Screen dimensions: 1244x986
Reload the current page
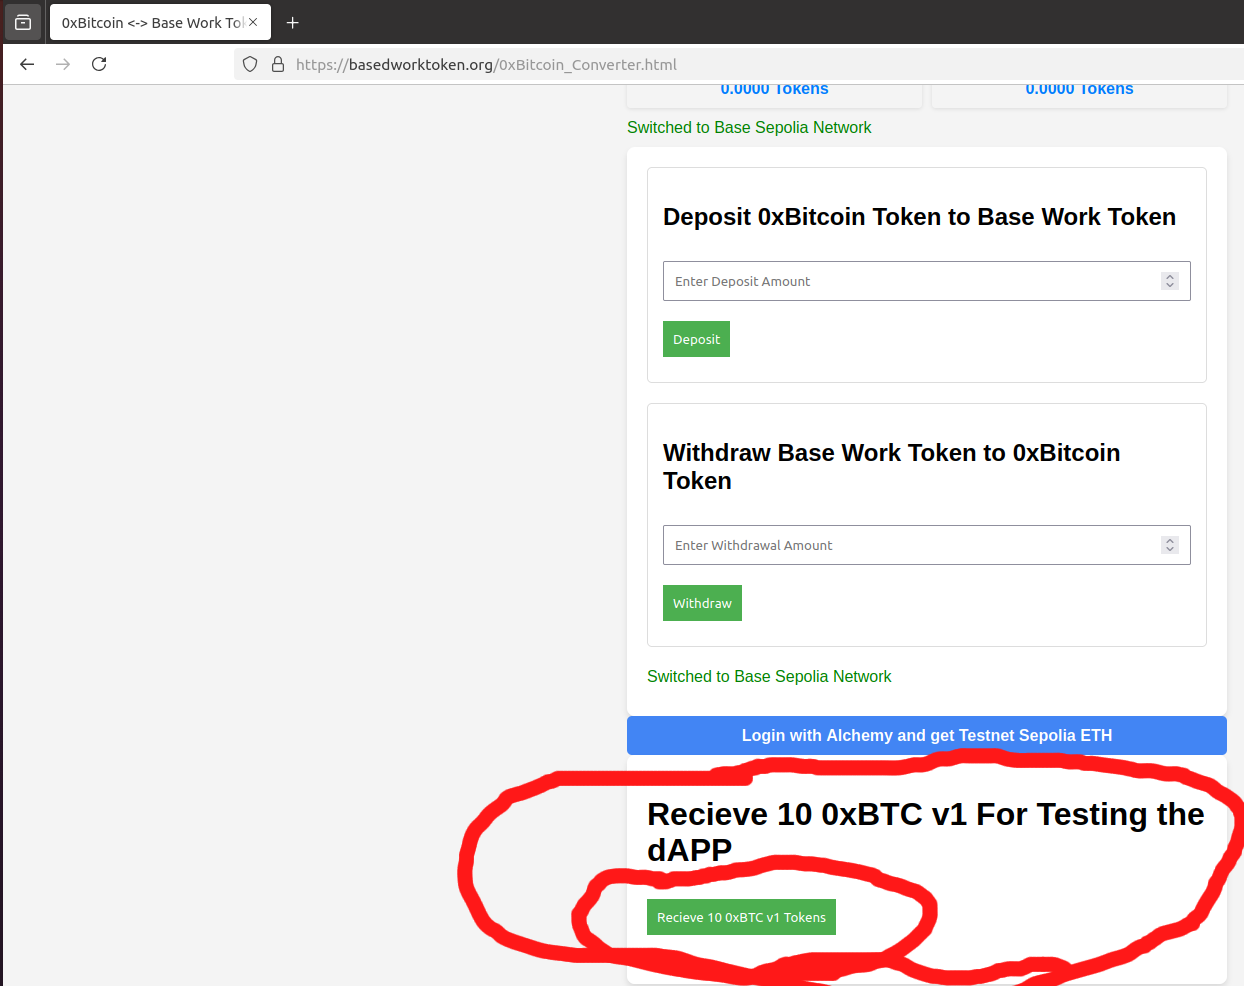[99, 64]
